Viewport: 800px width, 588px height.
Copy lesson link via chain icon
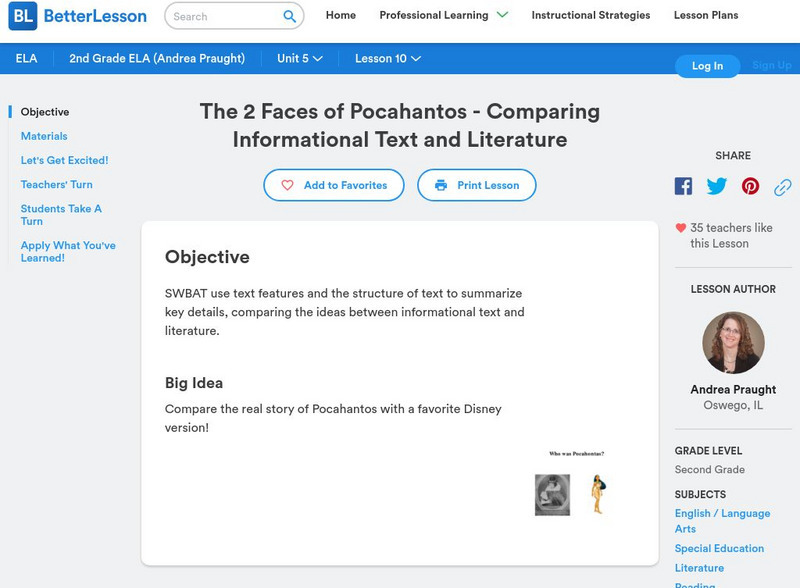783,186
